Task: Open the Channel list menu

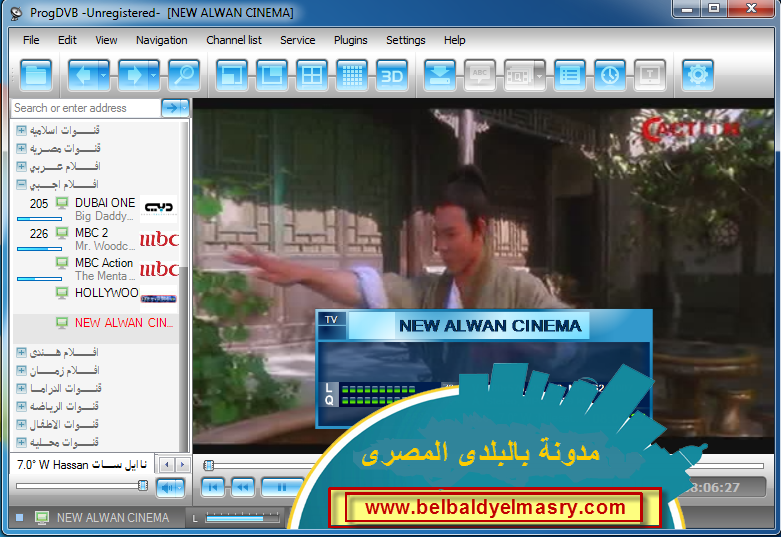Action: coord(234,40)
